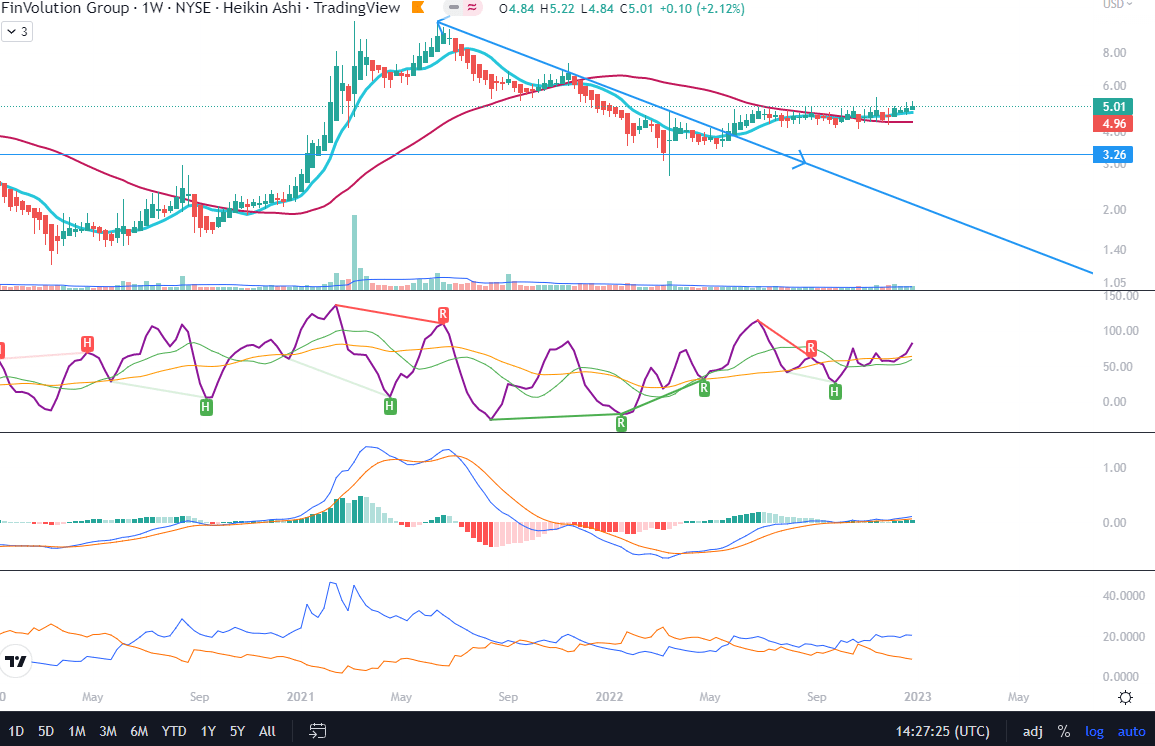Open the go to date calendar icon
The image size is (1155, 746).
(317, 731)
